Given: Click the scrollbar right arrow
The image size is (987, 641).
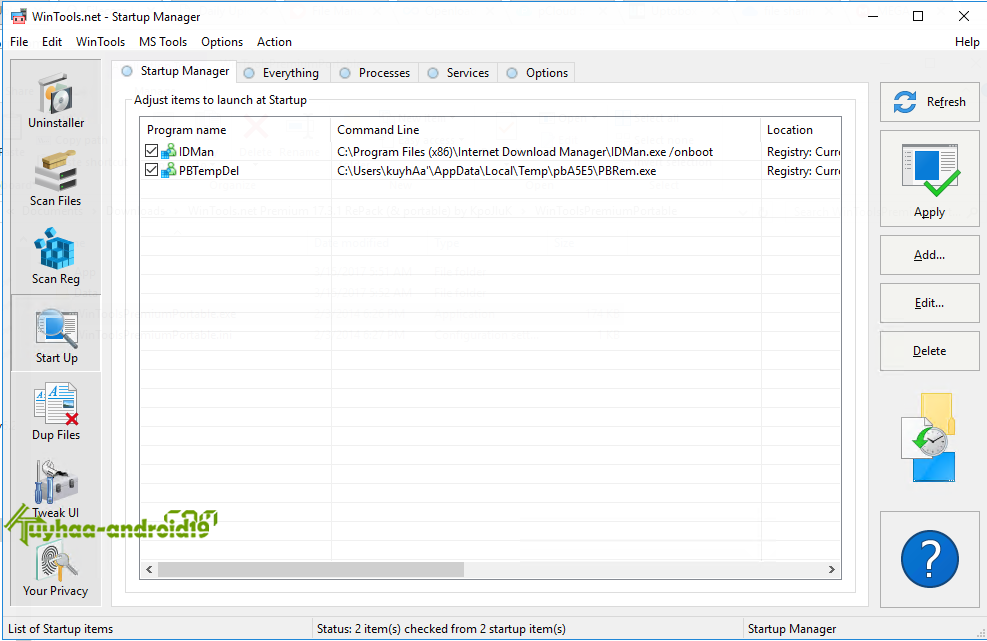Looking at the screenshot, I should (x=832, y=569).
